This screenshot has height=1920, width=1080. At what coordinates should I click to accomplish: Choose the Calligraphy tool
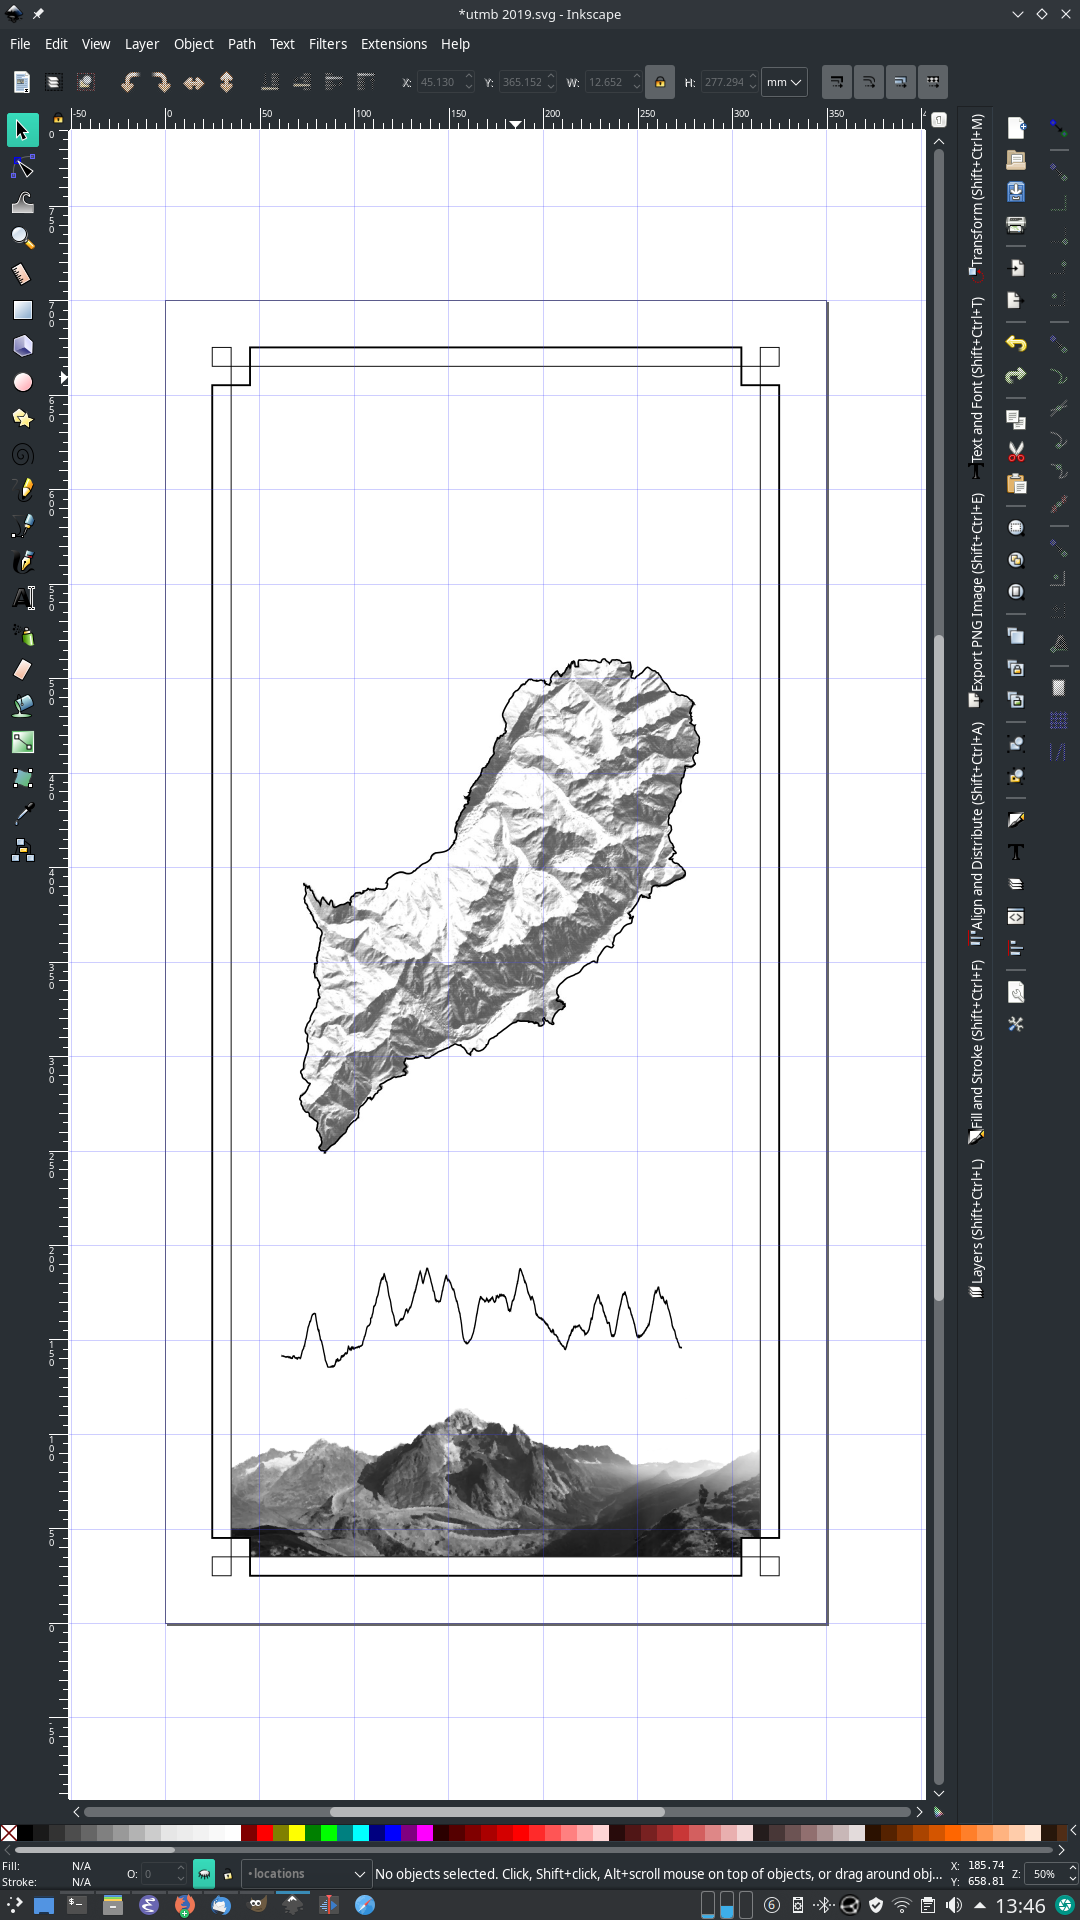click(22, 562)
